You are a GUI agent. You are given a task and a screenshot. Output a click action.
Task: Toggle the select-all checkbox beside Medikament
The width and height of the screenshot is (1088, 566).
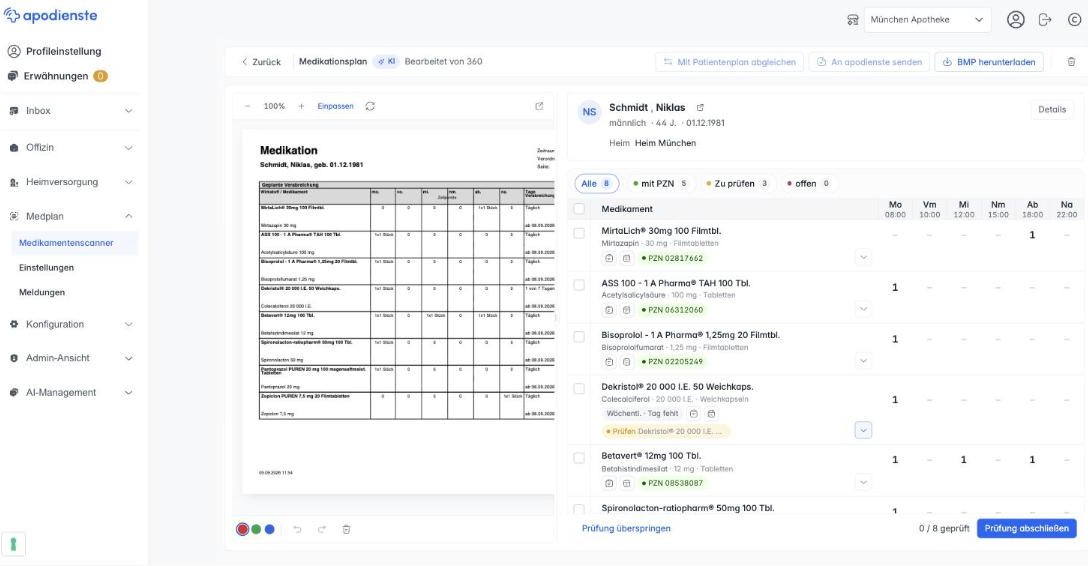[579, 209]
